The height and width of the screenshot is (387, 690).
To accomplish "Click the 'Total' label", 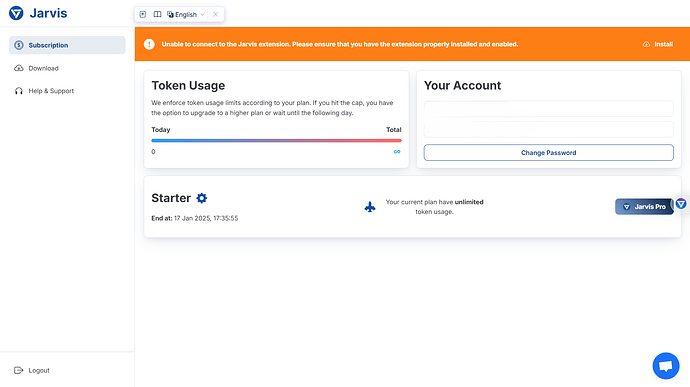I will tap(393, 130).
